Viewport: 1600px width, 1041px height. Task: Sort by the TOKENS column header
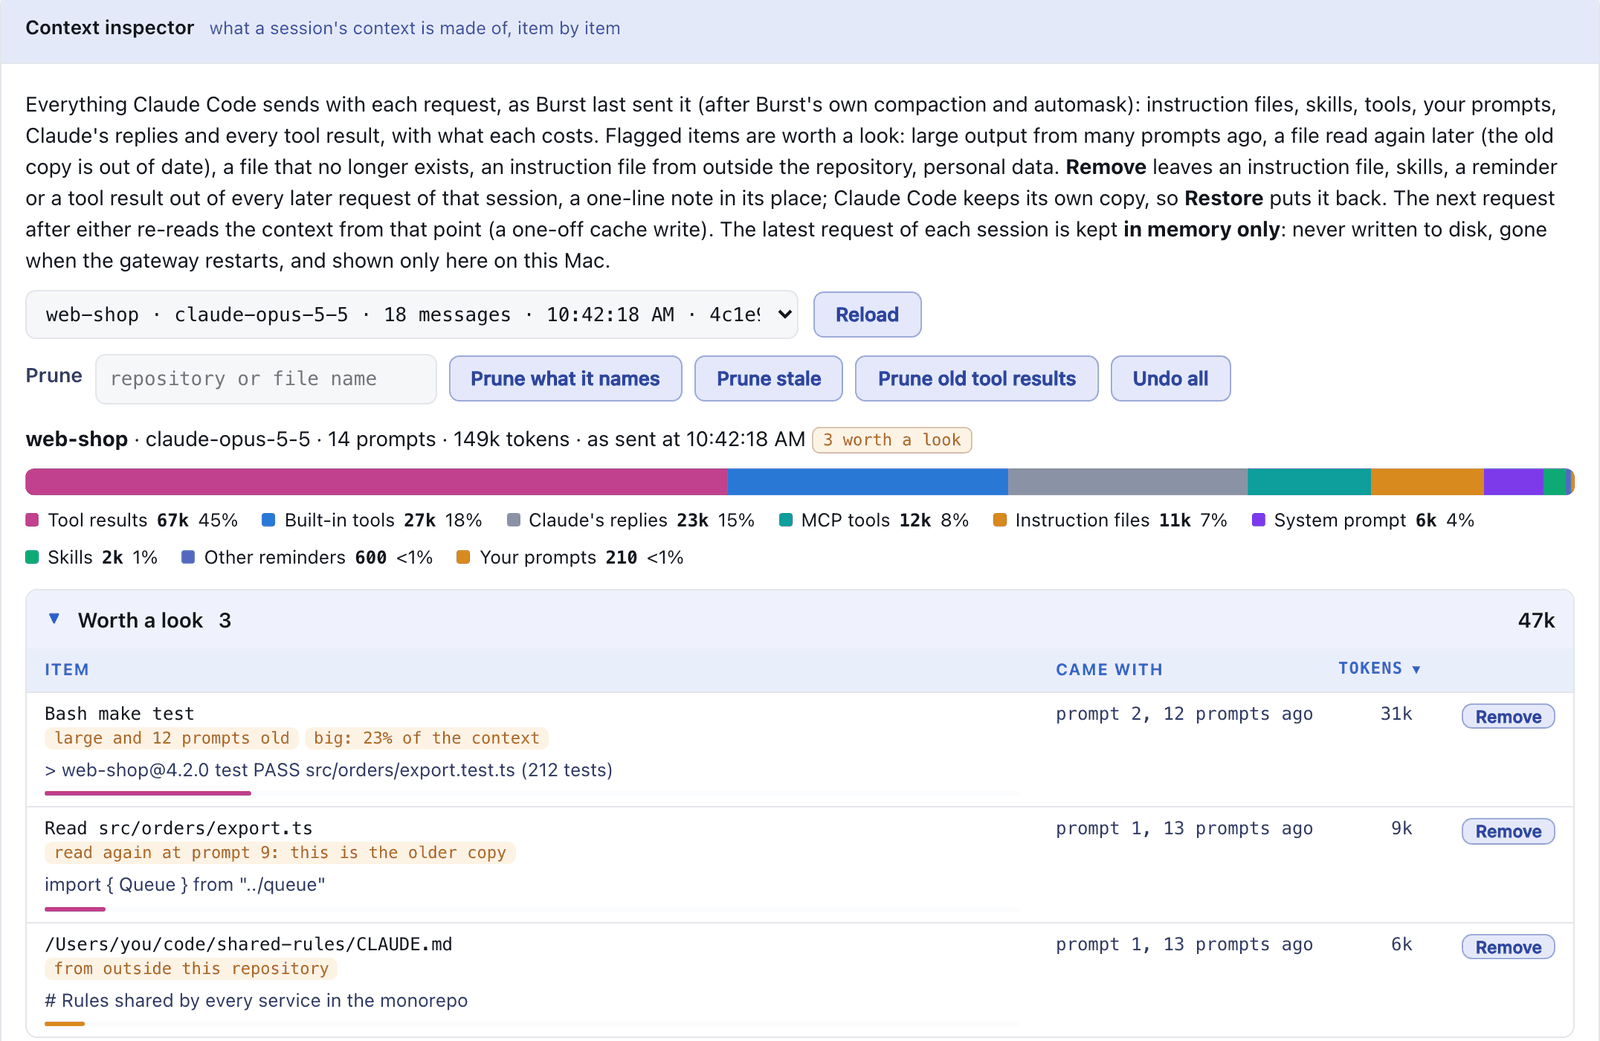coord(1379,669)
